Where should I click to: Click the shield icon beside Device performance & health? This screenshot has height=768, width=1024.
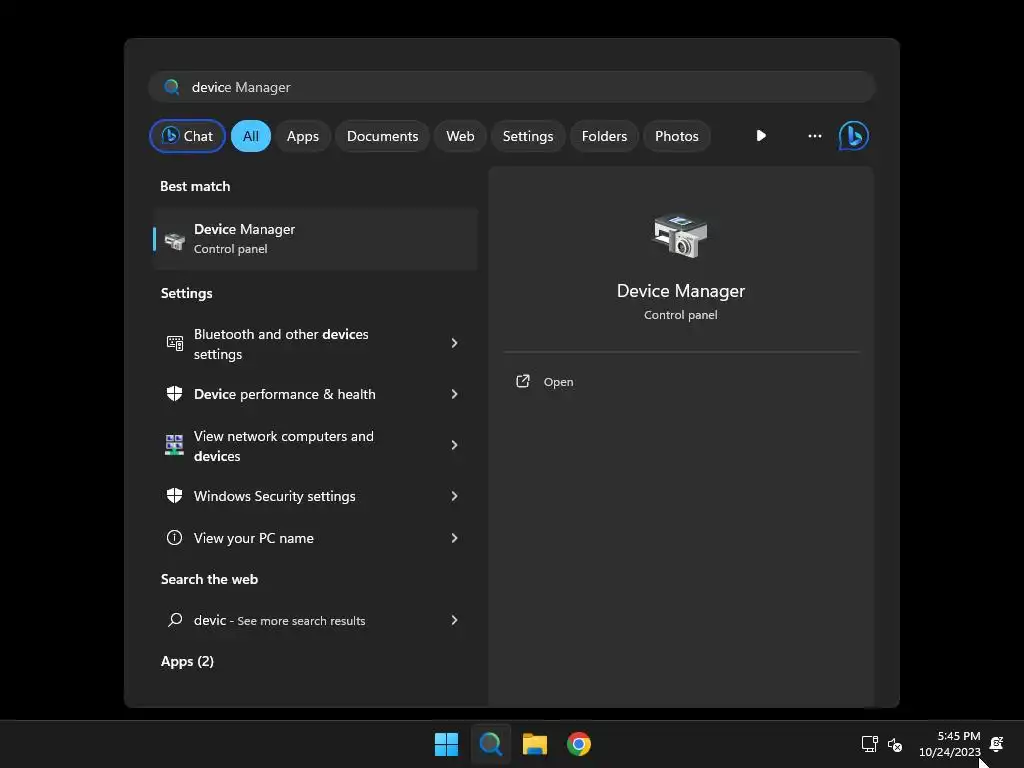[174, 393]
